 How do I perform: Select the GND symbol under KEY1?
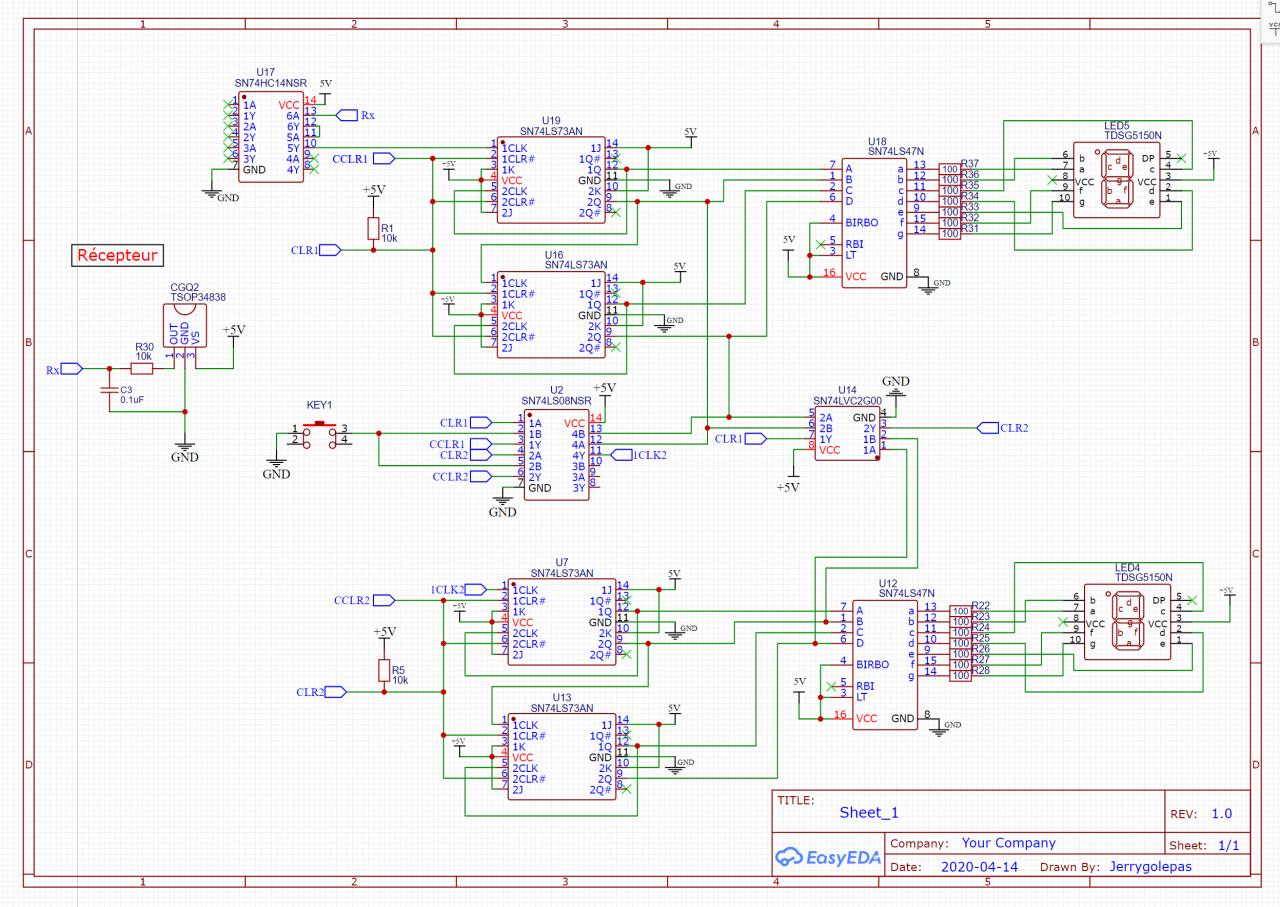click(277, 465)
